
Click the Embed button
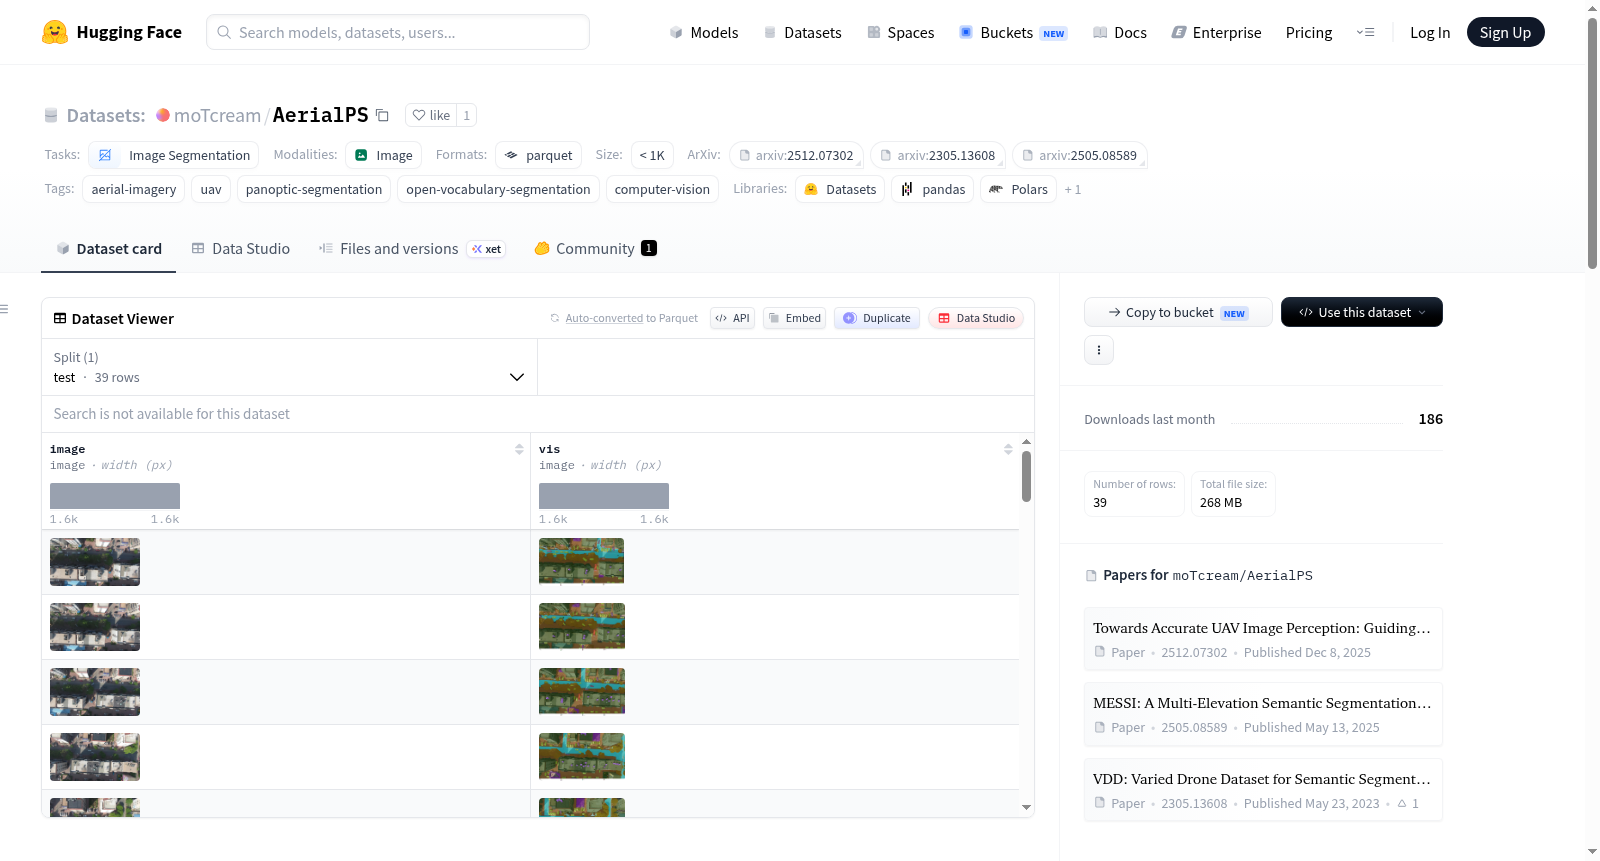(795, 318)
